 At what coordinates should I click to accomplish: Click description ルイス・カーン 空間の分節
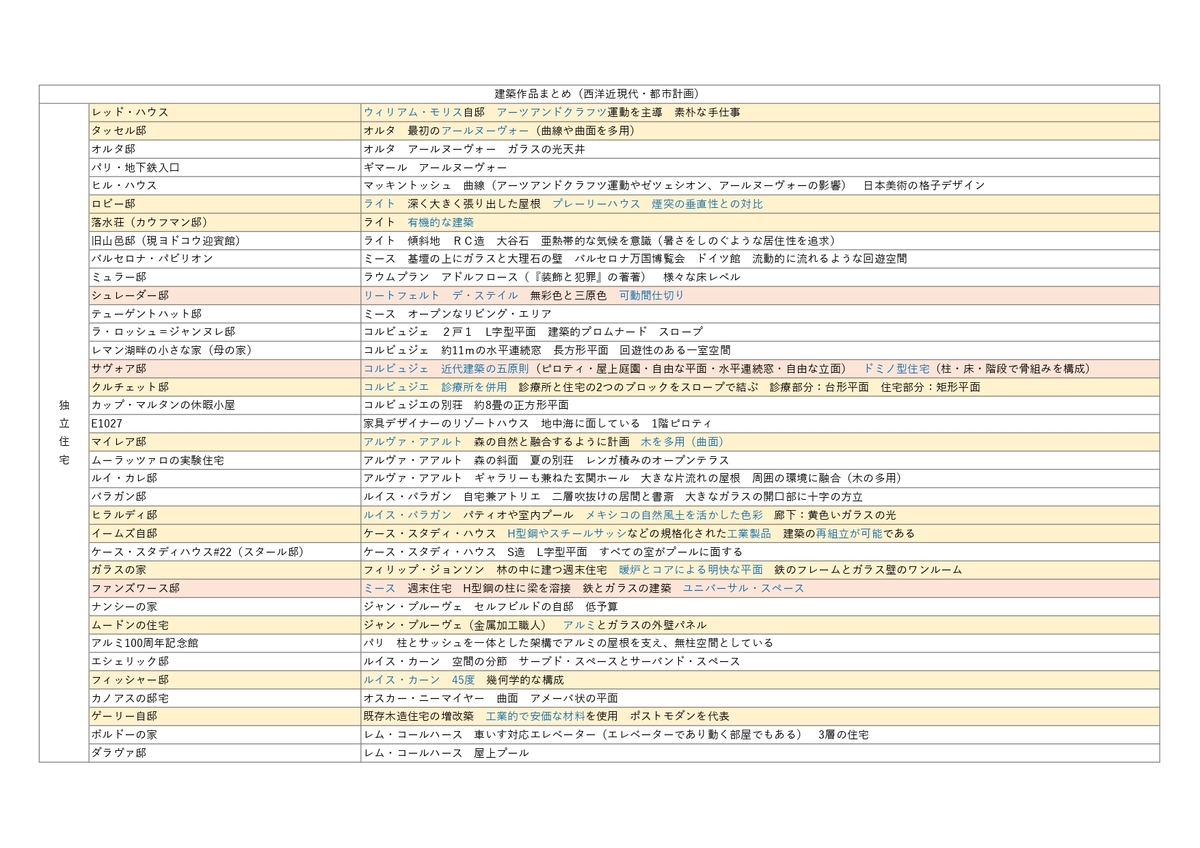click(760, 661)
